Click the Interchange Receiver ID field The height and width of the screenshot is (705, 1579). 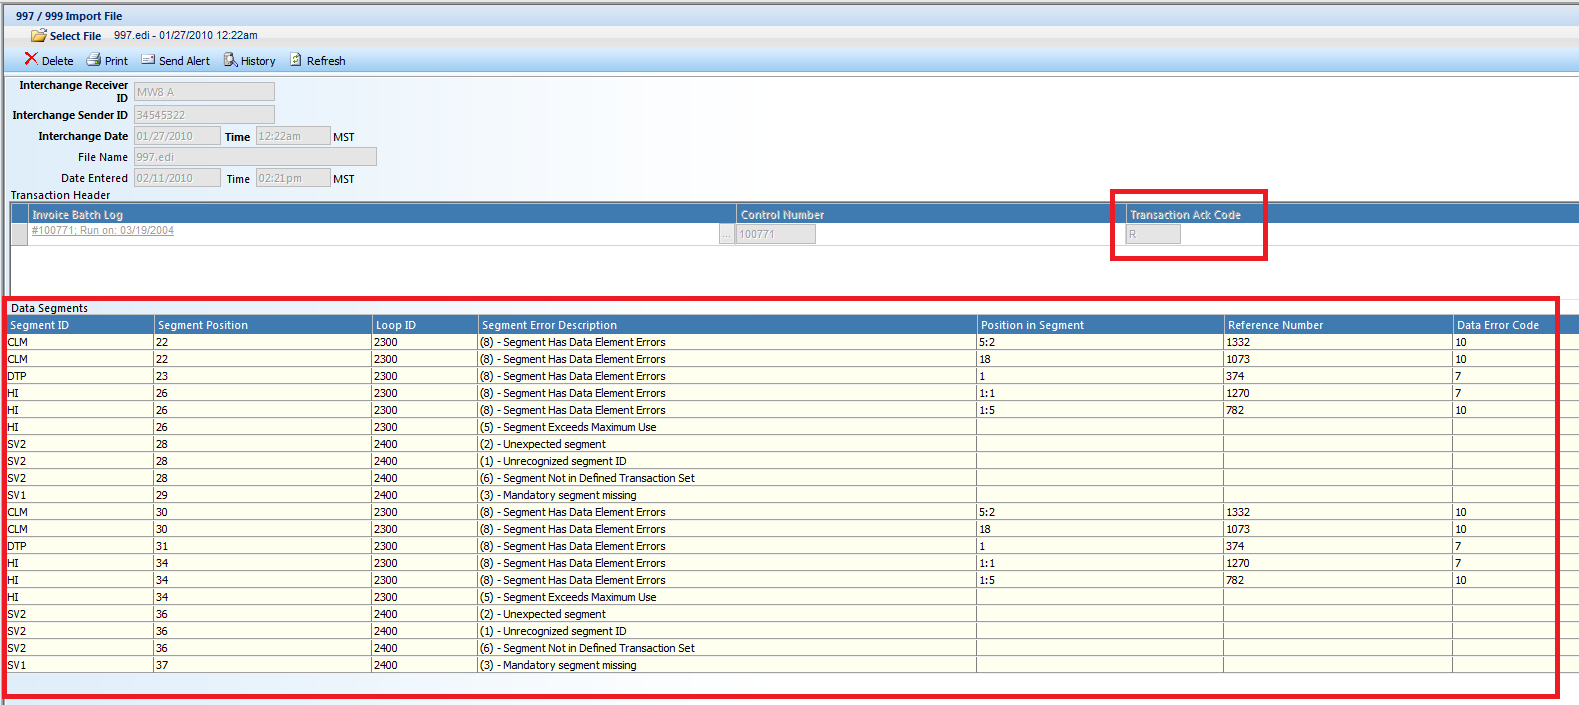(204, 91)
